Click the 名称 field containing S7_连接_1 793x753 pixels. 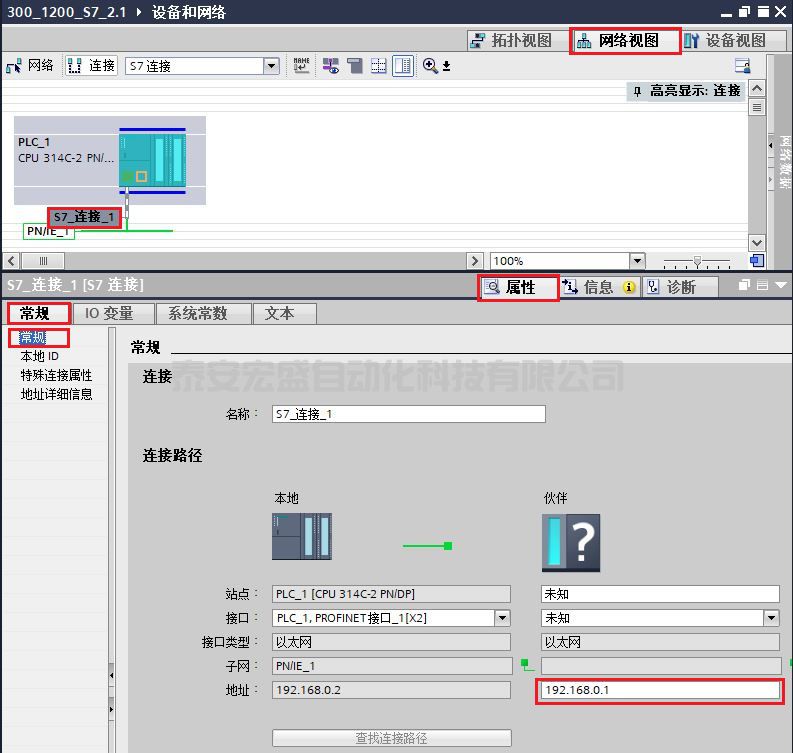[x=409, y=414]
